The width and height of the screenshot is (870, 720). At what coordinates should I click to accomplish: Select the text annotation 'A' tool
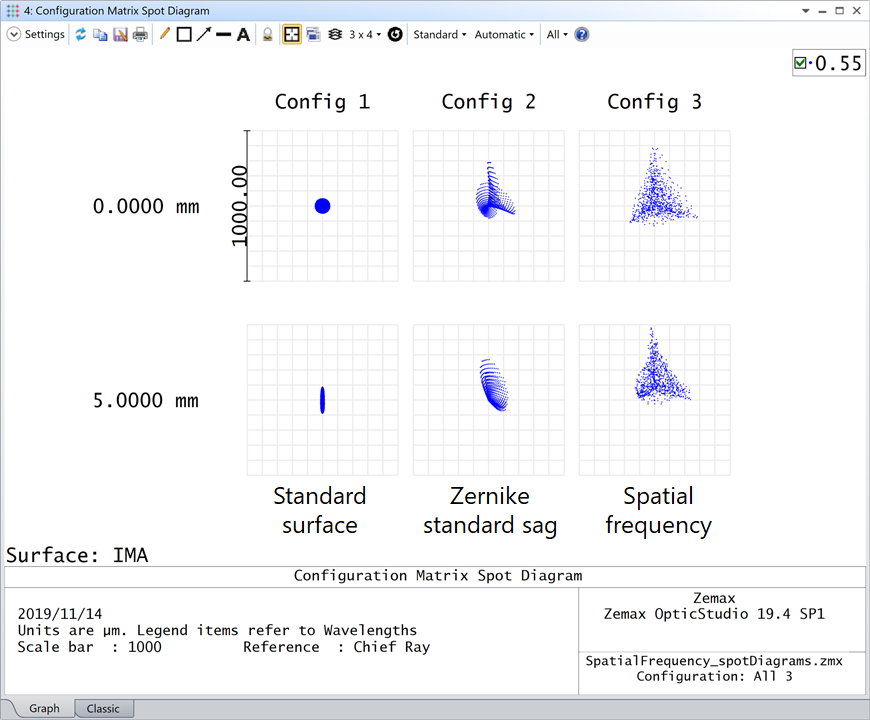click(x=243, y=34)
